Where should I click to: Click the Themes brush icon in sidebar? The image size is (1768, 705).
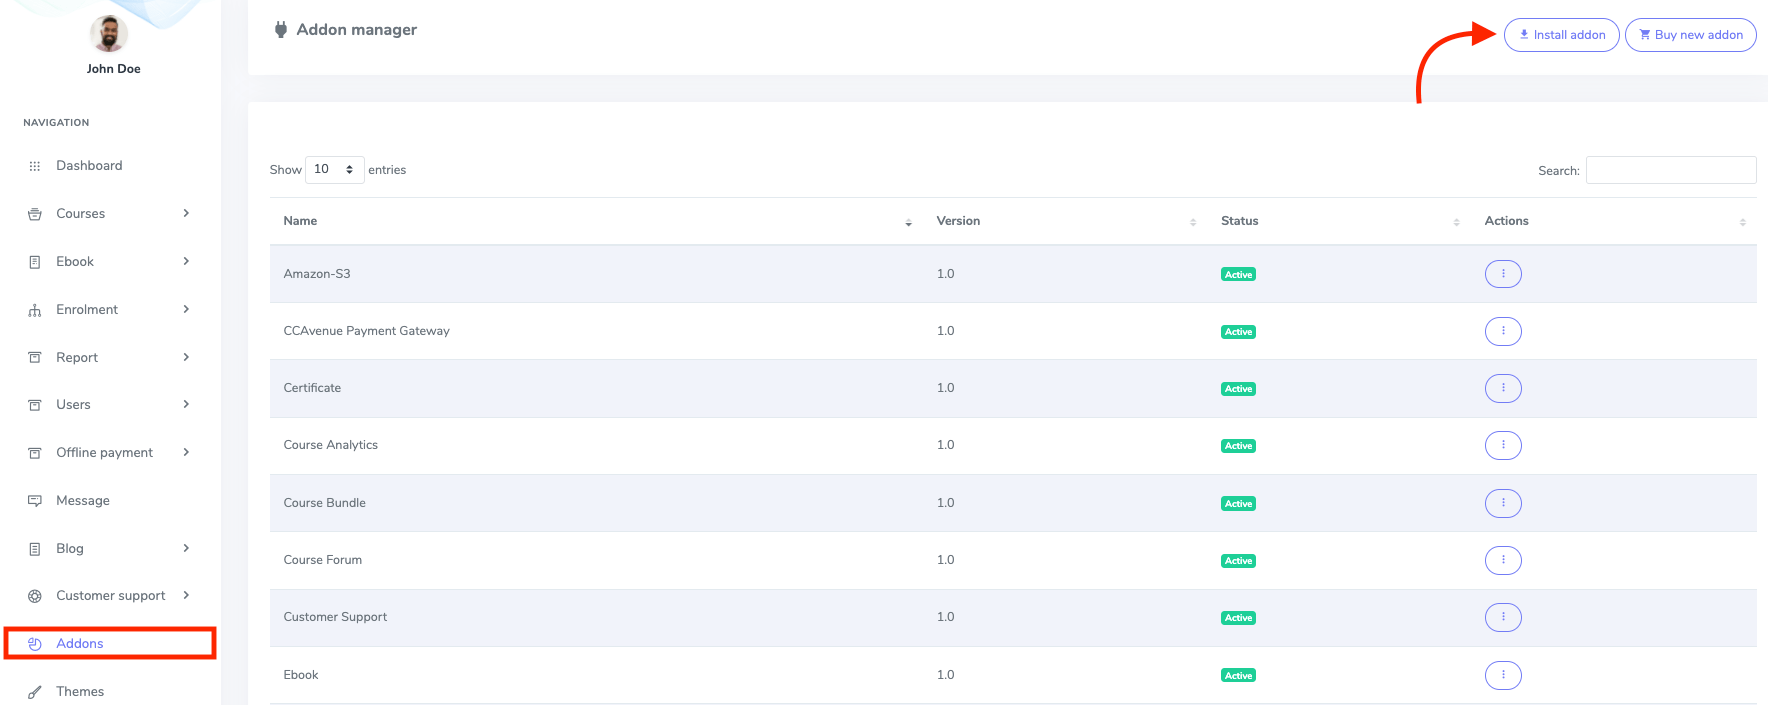pos(35,692)
